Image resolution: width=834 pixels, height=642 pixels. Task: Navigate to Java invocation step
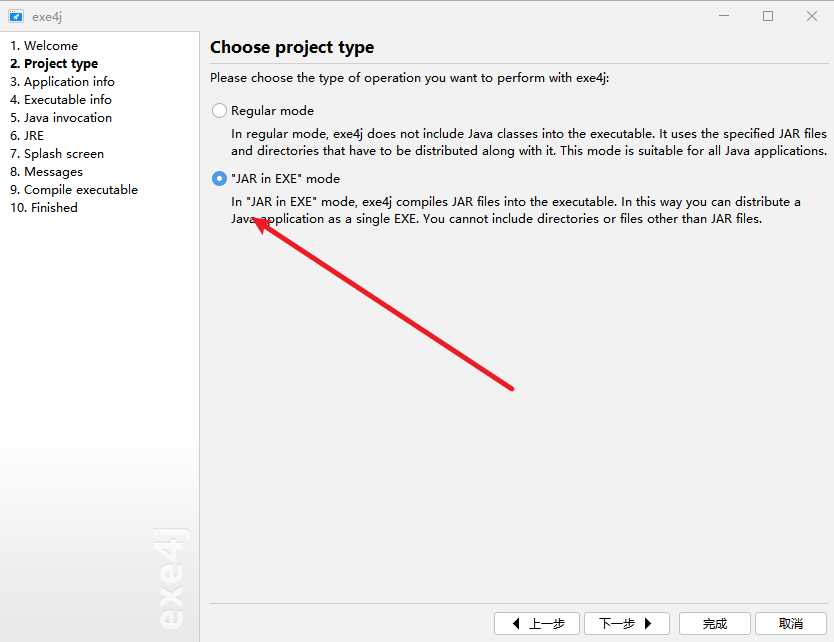click(x=61, y=118)
